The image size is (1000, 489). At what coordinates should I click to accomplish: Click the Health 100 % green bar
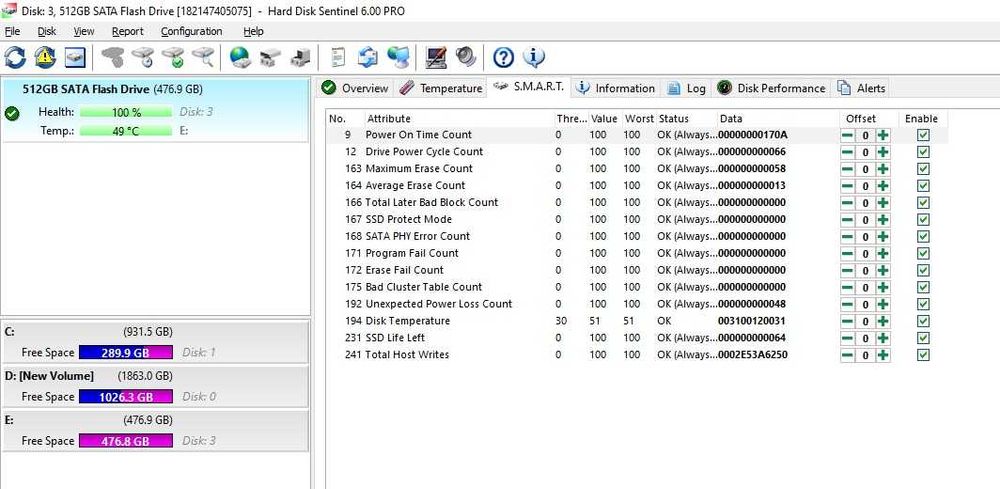click(126, 112)
